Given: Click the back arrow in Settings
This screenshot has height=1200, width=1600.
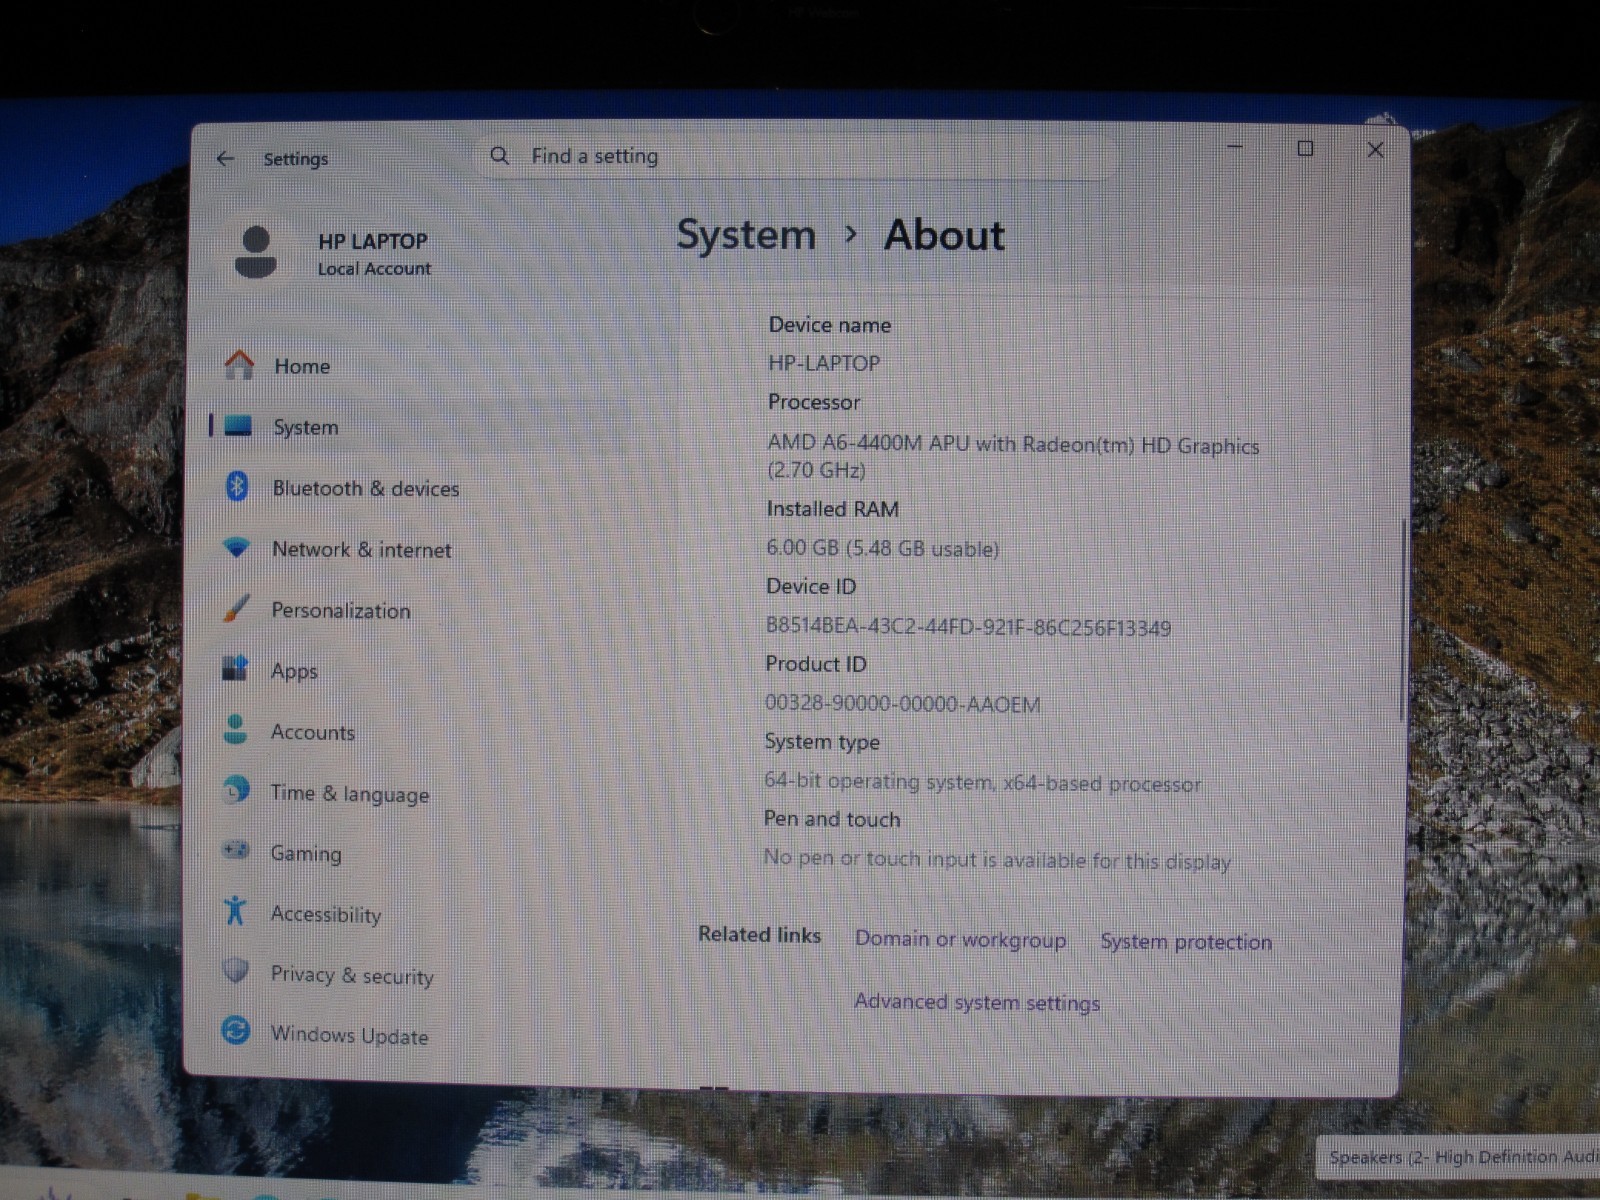Looking at the screenshot, I should [x=225, y=158].
